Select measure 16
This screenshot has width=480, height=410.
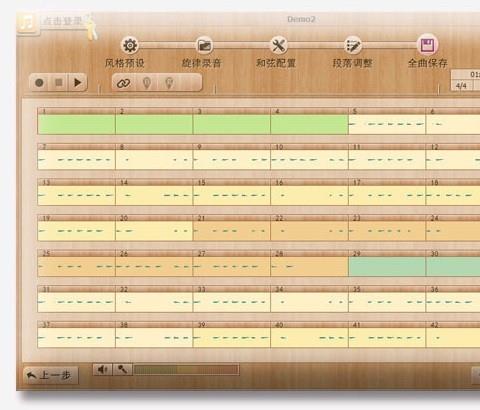[x=309, y=196]
